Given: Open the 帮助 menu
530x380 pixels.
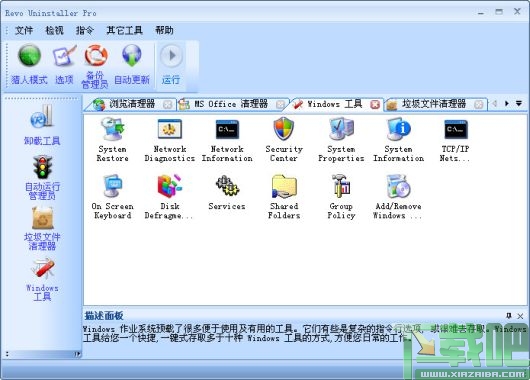Looking at the screenshot, I should pos(164,30).
